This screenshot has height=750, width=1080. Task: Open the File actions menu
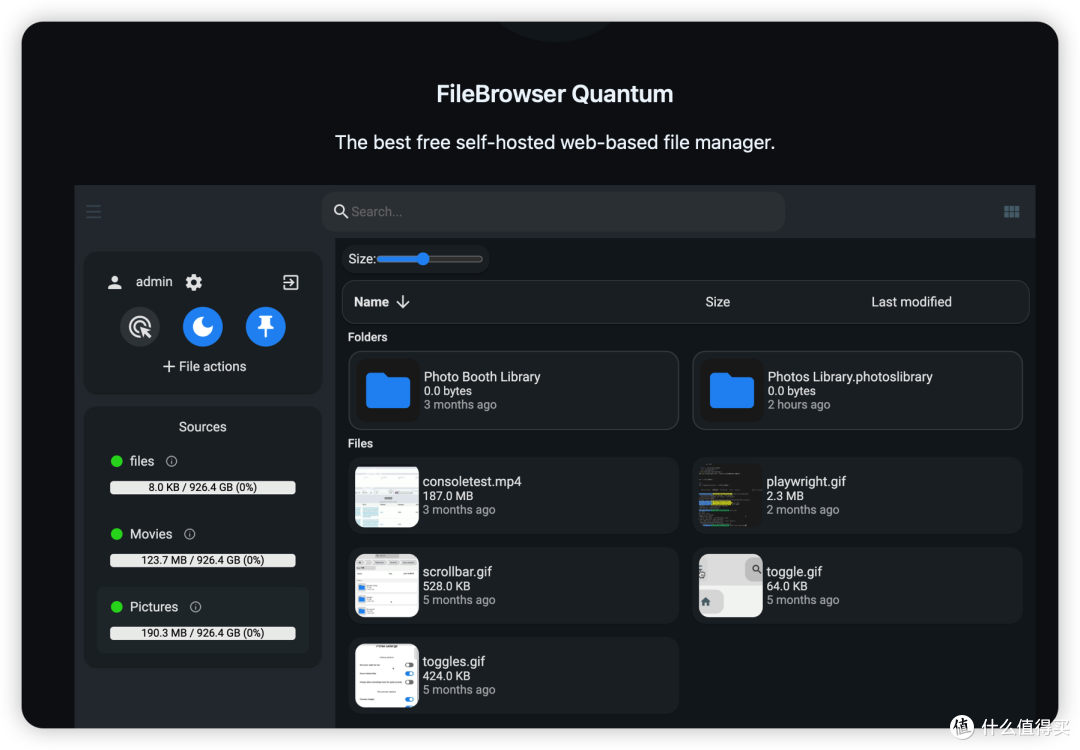point(204,366)
